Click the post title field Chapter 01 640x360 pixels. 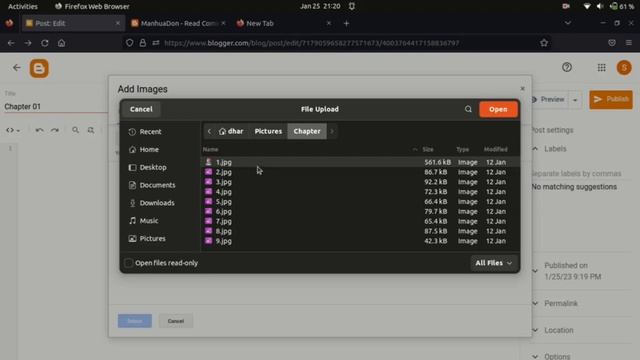coord(56,107)
